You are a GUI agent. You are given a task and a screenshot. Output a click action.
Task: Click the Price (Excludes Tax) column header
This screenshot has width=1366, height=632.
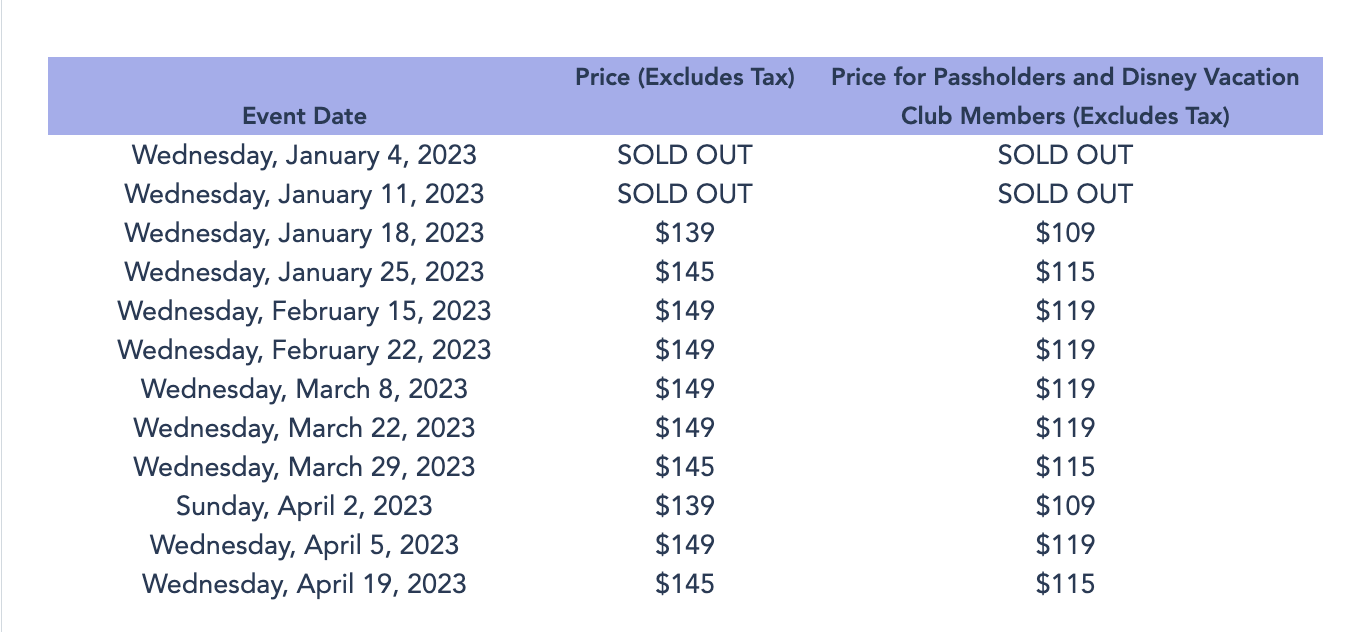tap(685, 77)
